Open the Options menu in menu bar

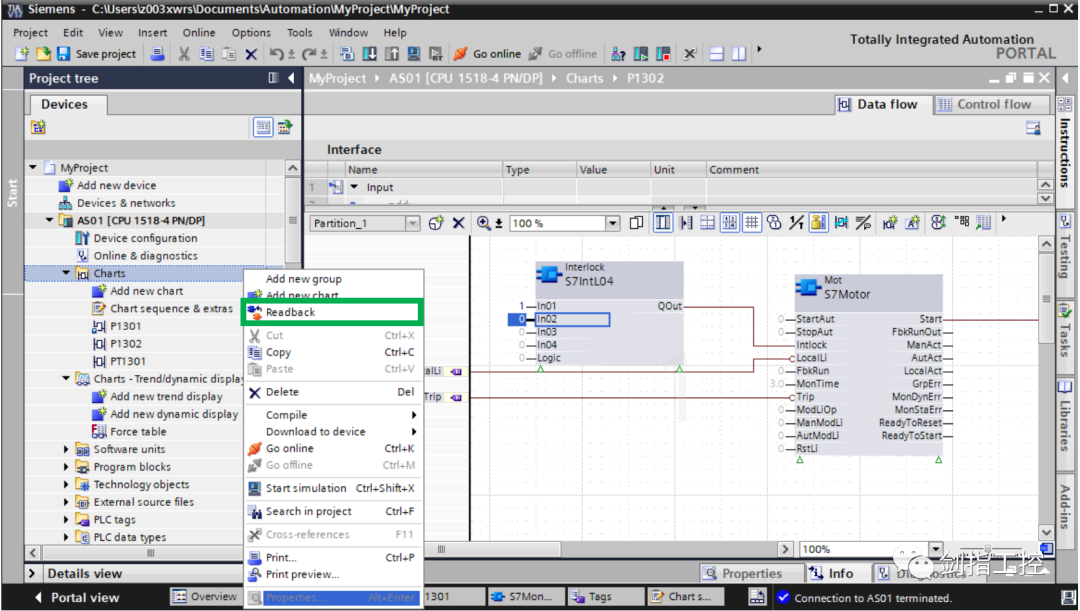click(251, 32)
